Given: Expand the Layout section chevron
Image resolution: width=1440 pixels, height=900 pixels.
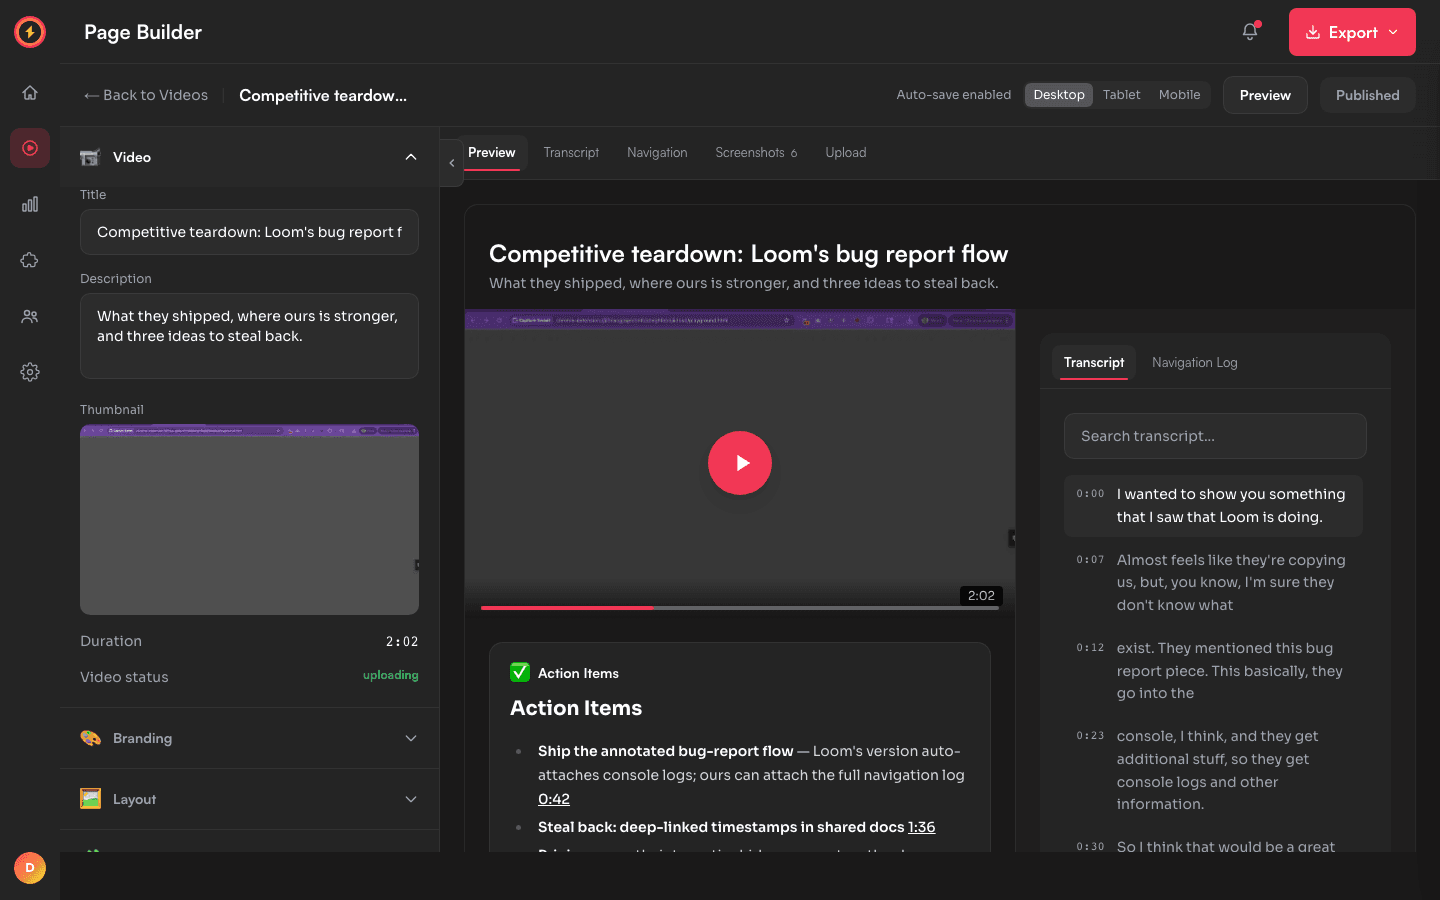Looking at the screenshot, I should 411,799.
